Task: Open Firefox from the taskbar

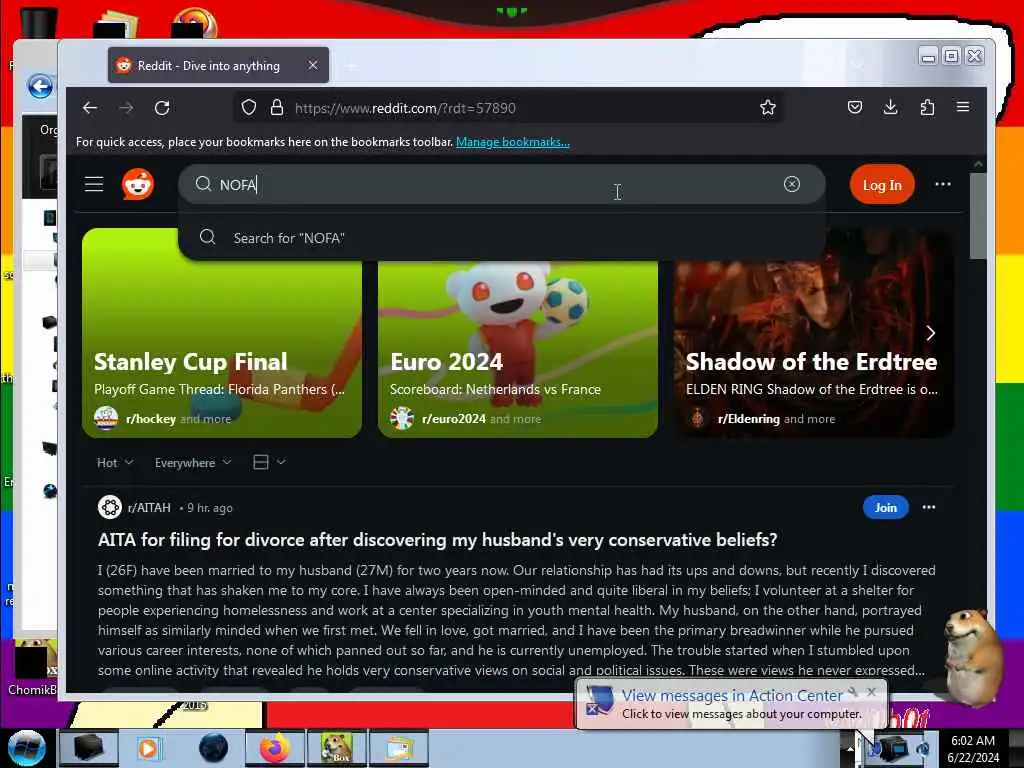Action: click(275, 748)
